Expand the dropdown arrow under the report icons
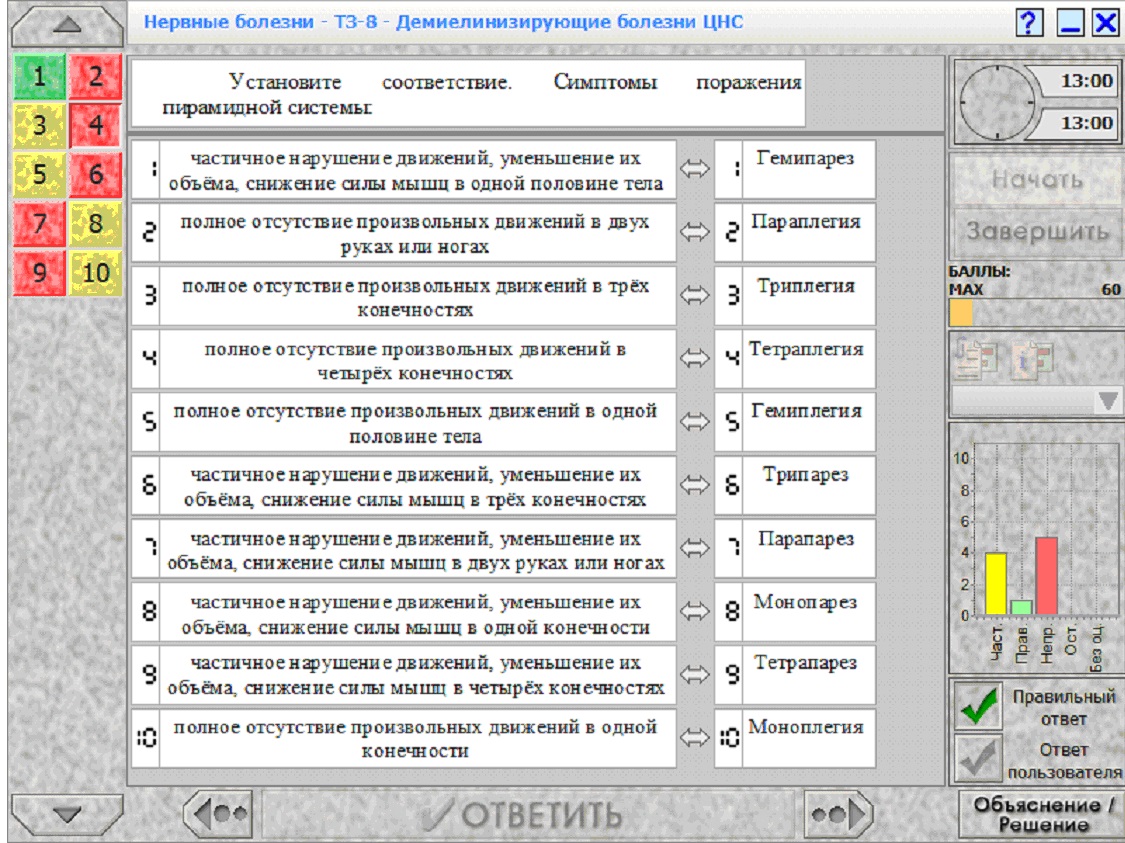The height and width of the screenshot is (843, 1125). (1108, 401)
